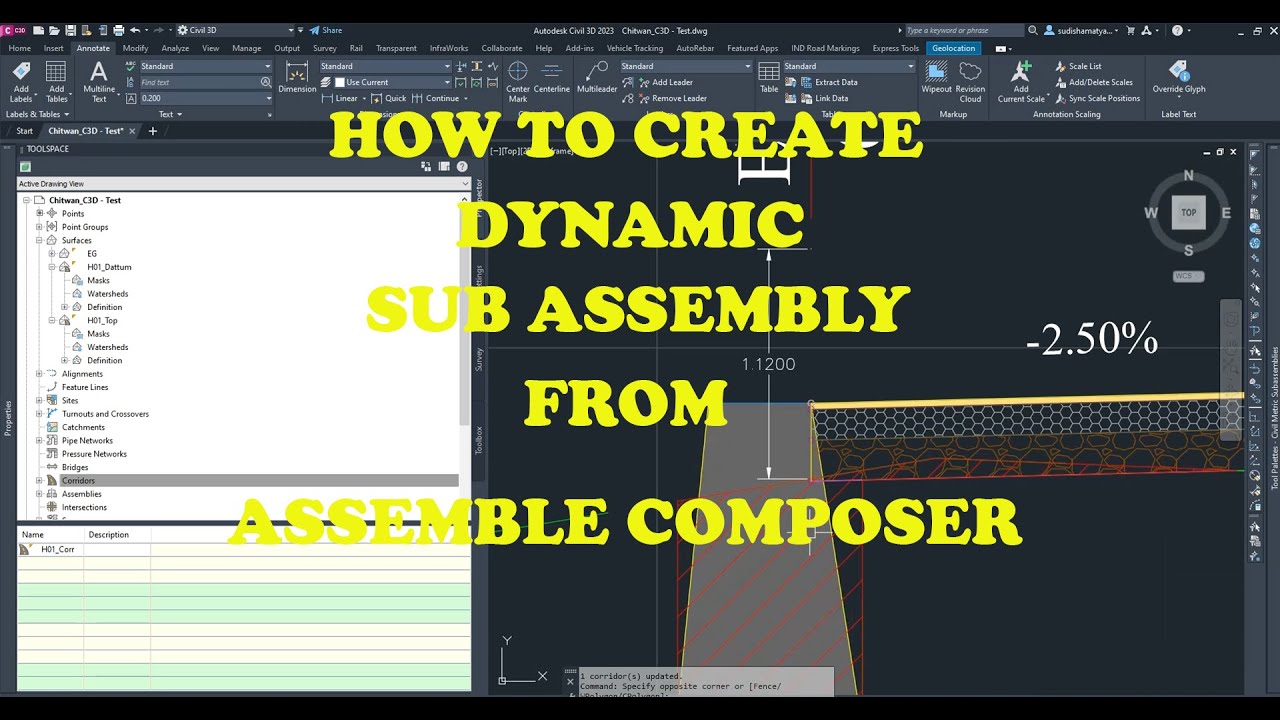The height and width of the screenshot is (720, 1280).
Task: Open the WCS coordinate system dropdown
Action: click(1188, 276)
